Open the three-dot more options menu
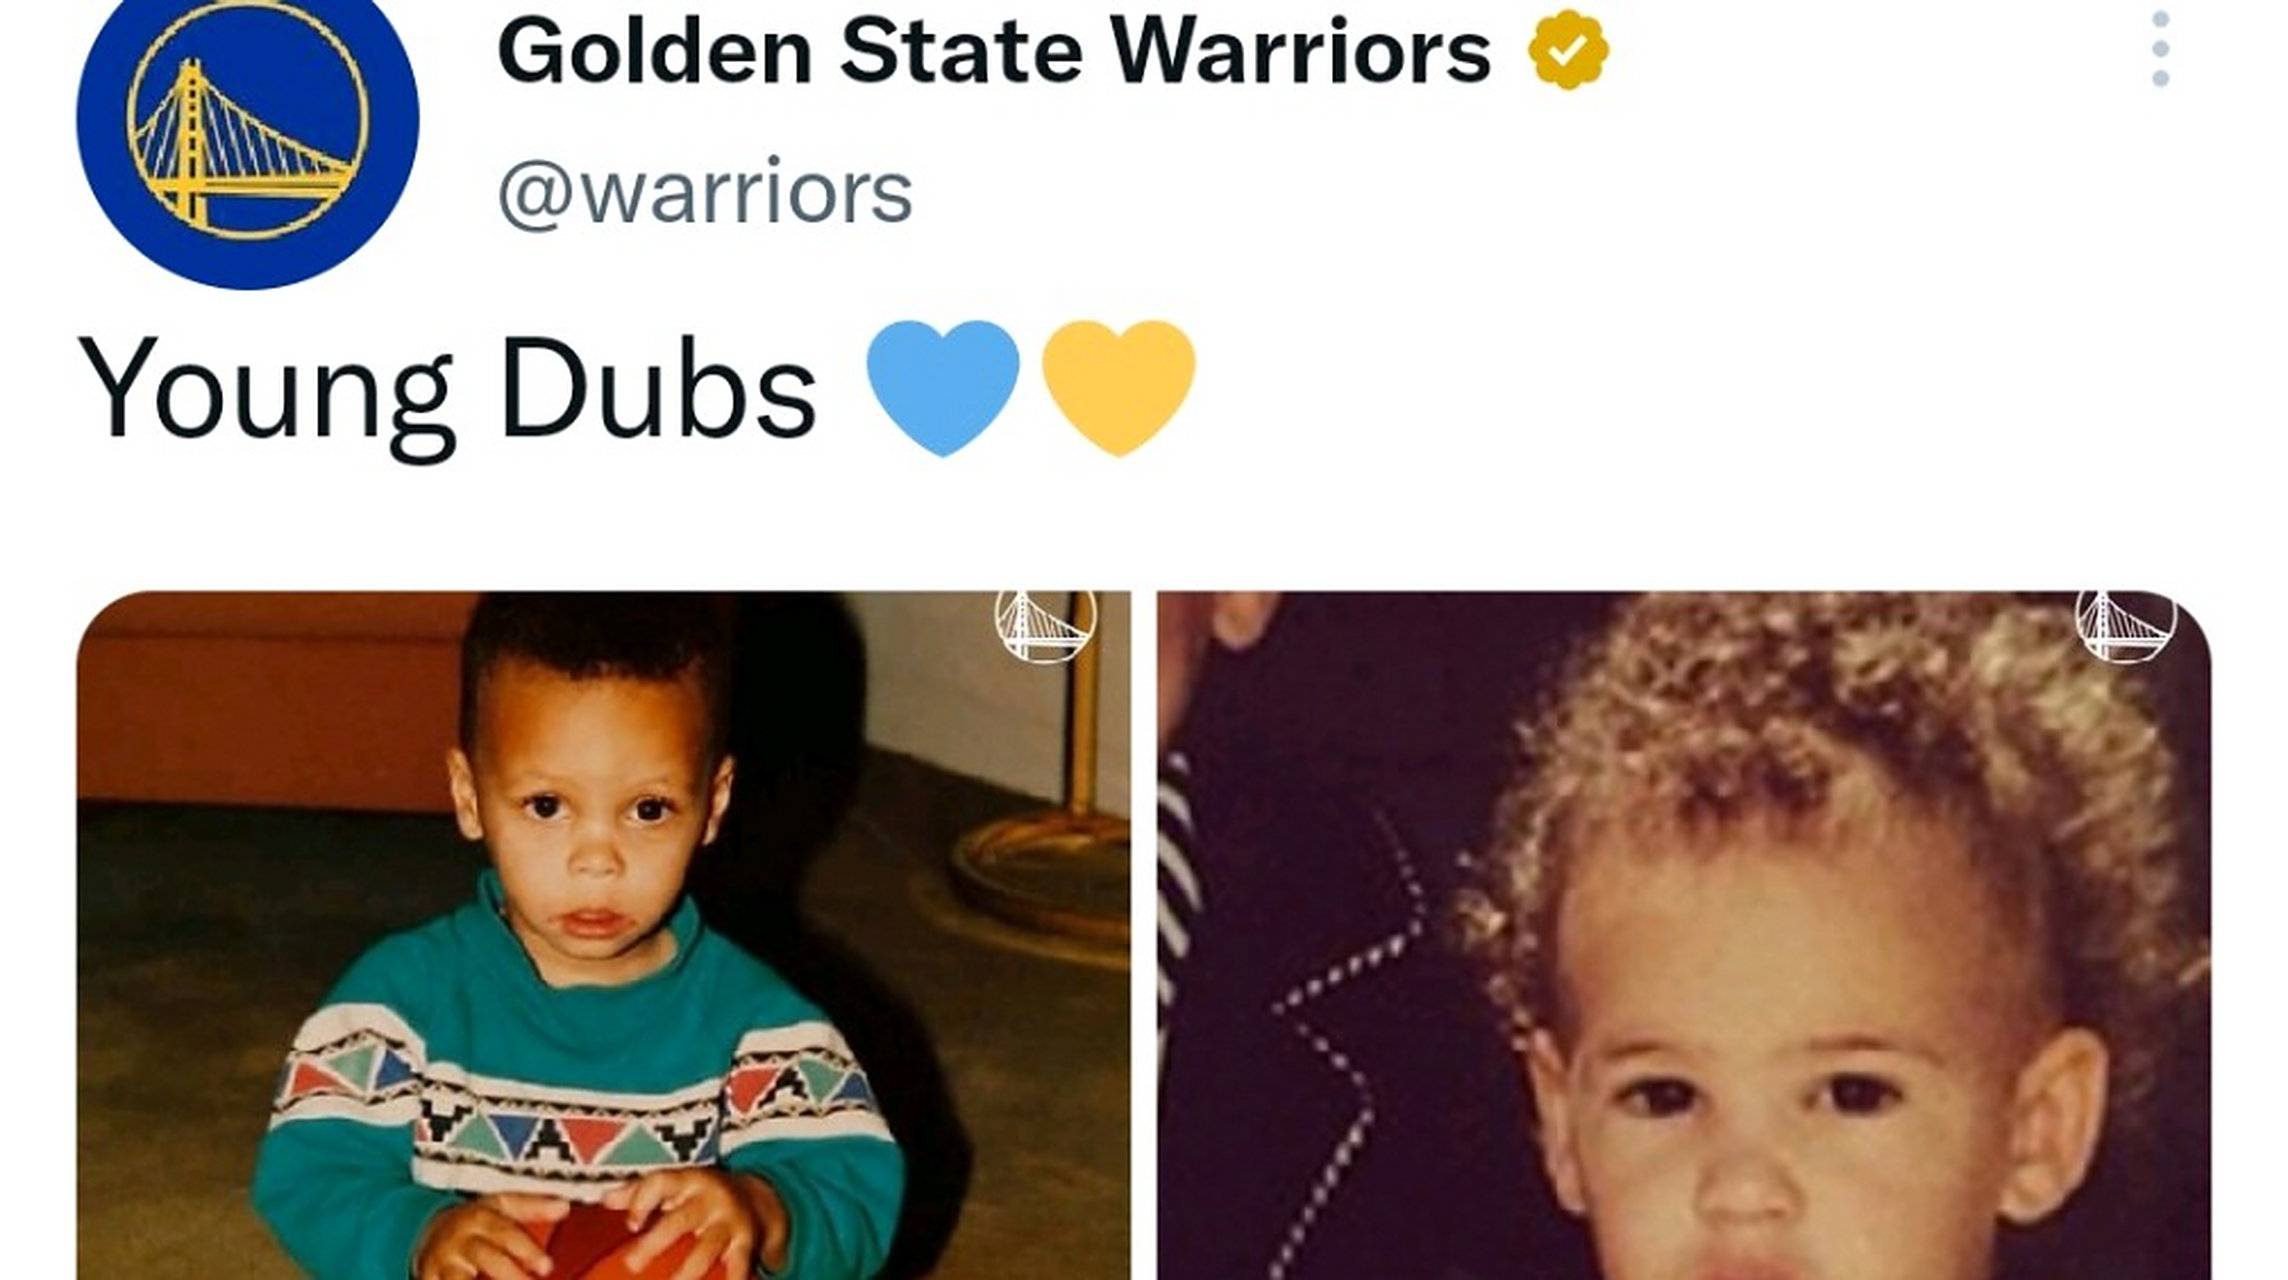The height and width of the screenshot is (1280, 2288). (x=2161, y=49)
